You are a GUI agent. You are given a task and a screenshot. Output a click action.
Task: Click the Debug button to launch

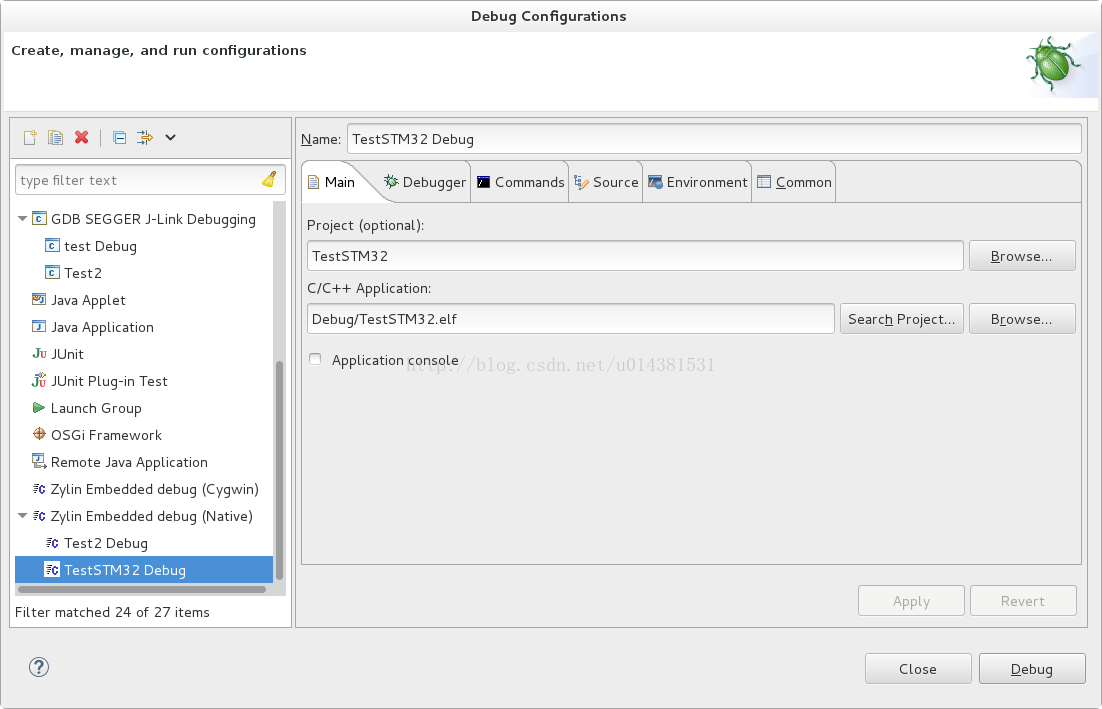[x=1031, y=669]
